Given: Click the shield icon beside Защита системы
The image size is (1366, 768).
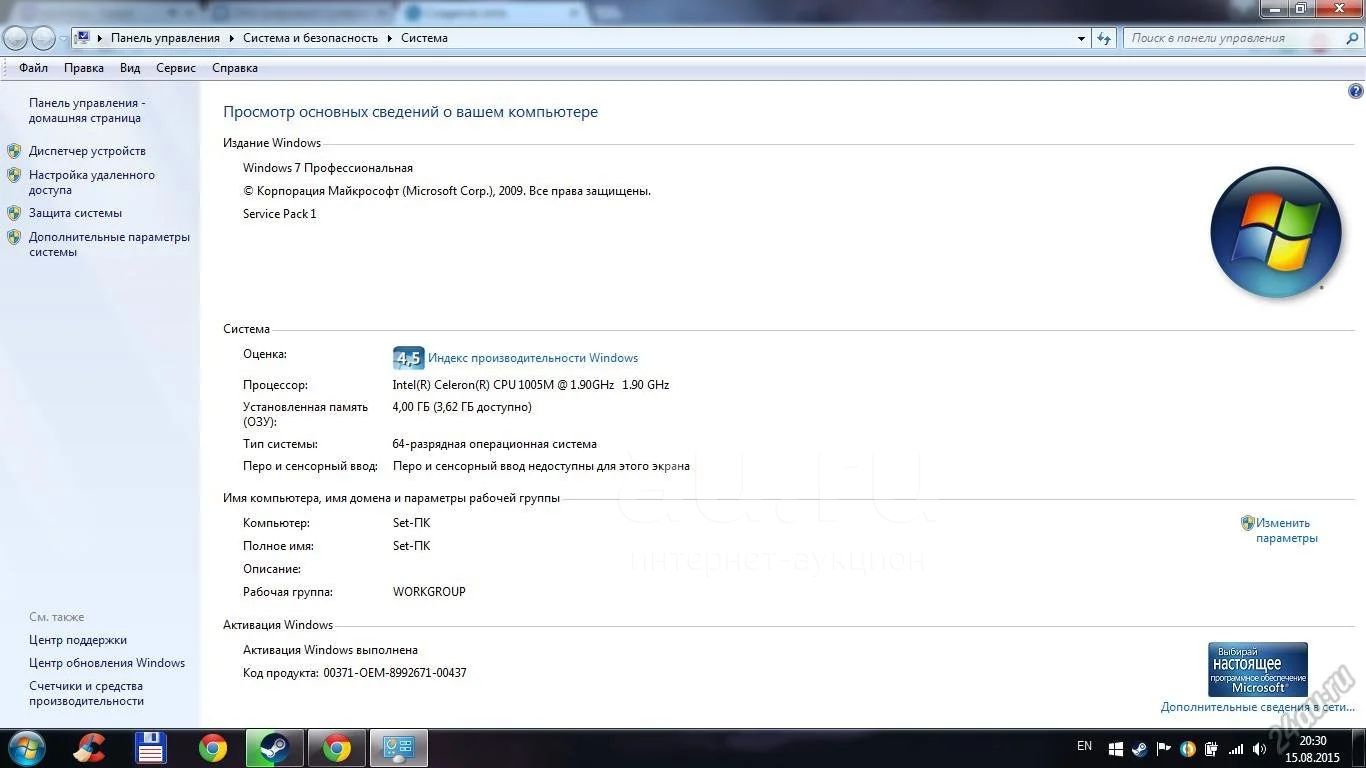Looking at the screenshot, I should click(14, 213).
